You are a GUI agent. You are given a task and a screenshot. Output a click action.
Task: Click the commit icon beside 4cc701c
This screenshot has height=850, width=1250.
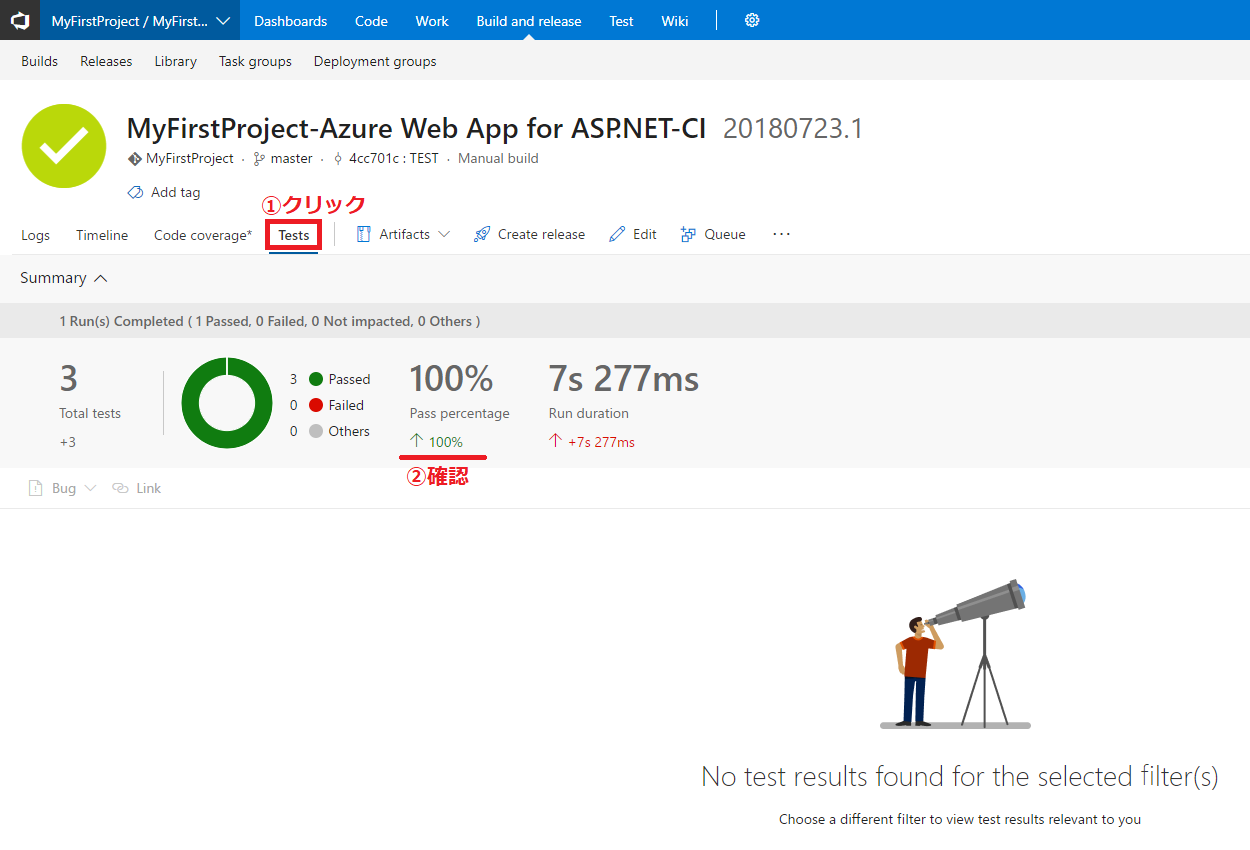point(338,158)
